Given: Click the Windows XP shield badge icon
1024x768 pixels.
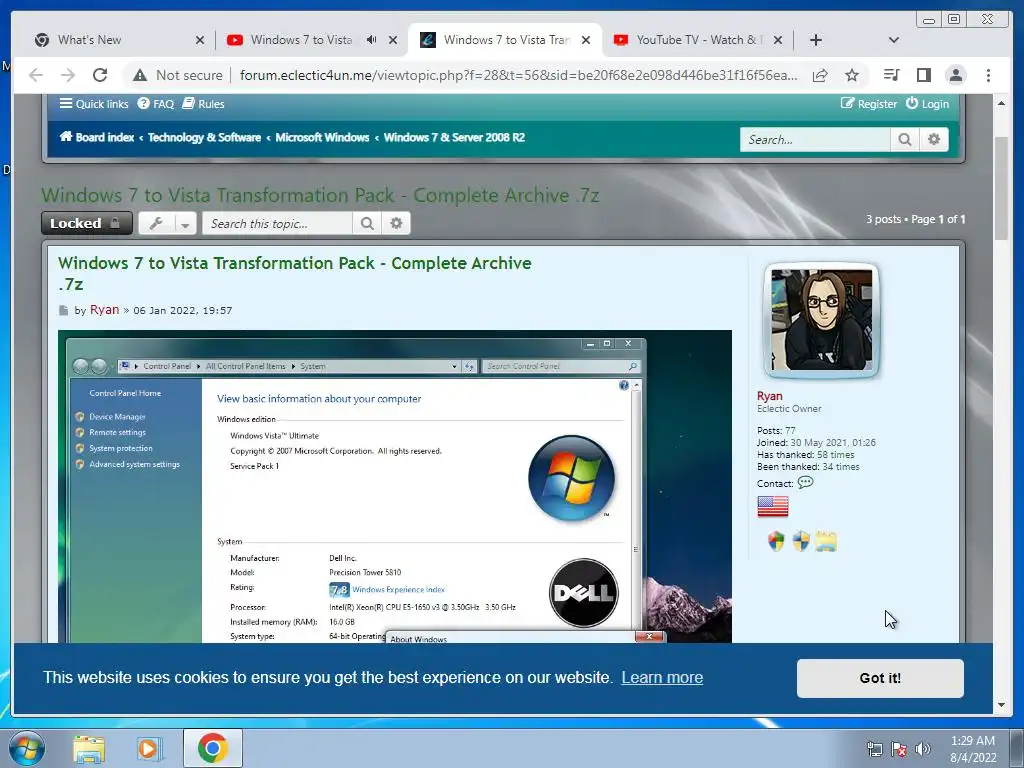Looking at the screenshot, I should click(776, 541).
